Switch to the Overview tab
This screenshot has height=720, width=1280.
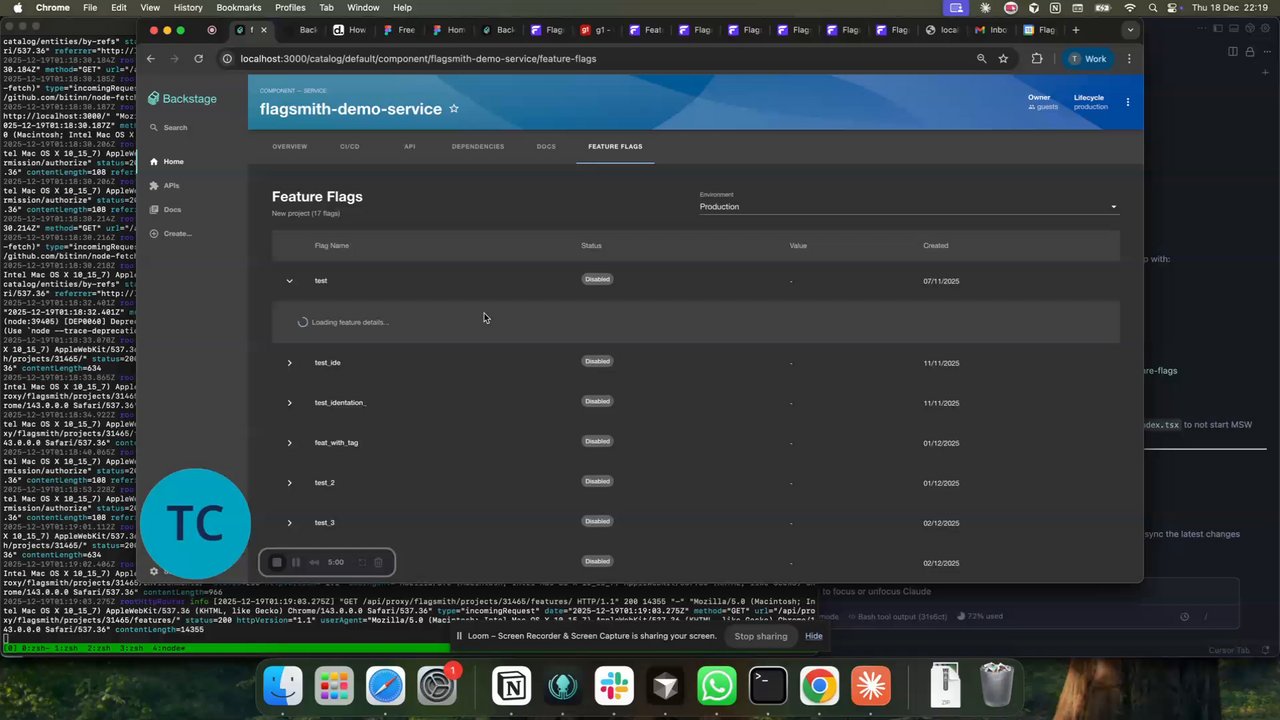tap(290, 147)
